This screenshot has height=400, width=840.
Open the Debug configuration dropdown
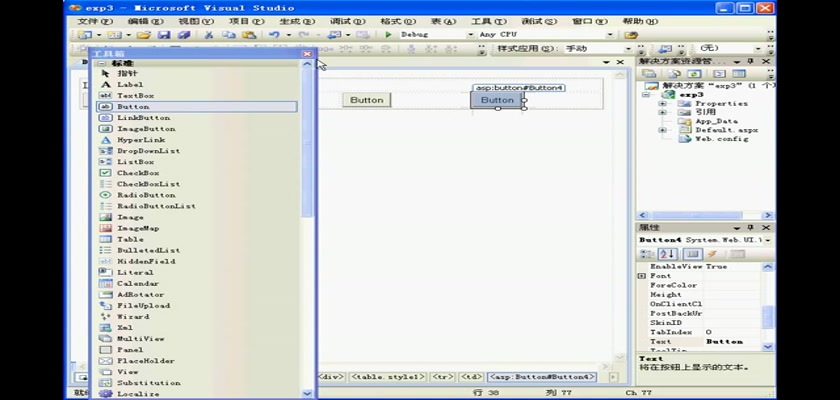tap(470, 34)
